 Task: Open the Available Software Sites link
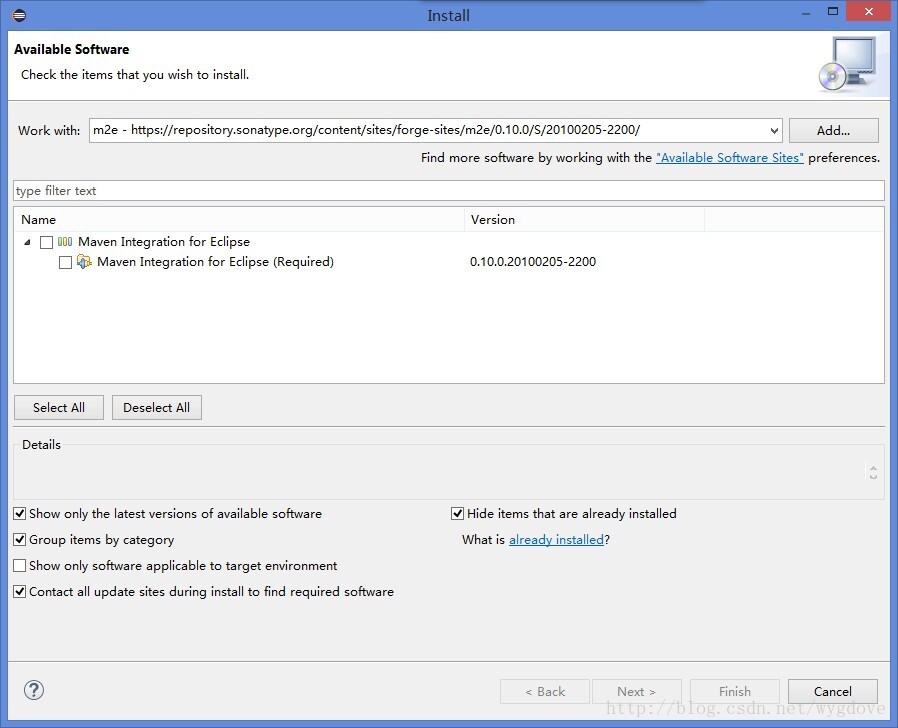click(729, 158)
